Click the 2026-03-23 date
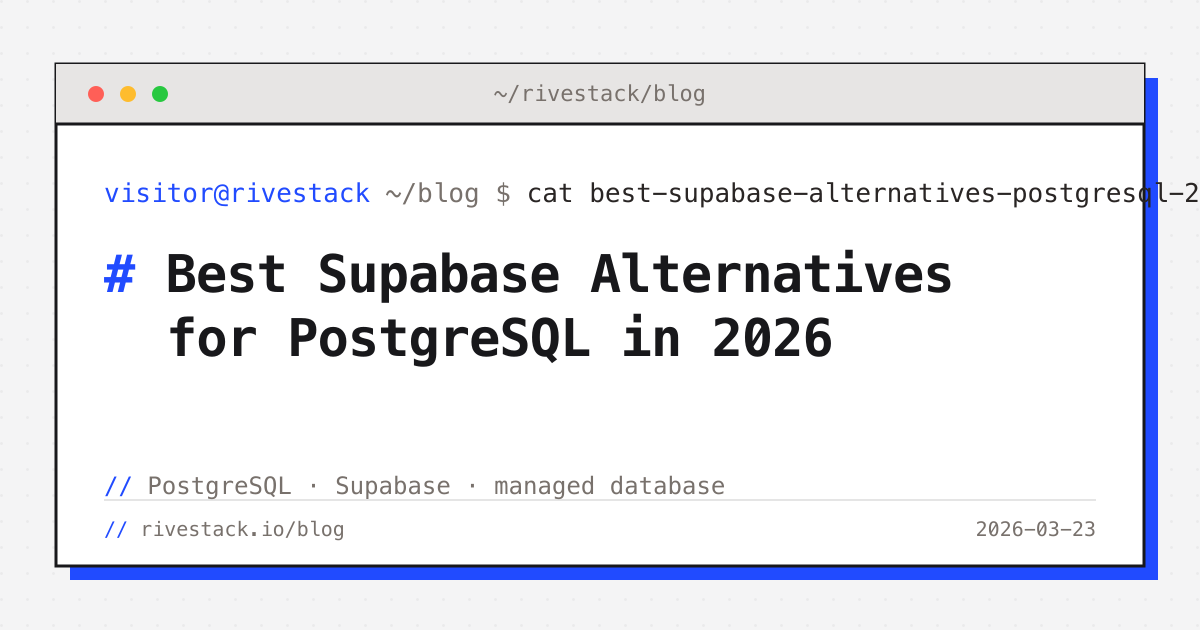Image resolution: width=1200 pixels, height=630 pixels. [x=1036, y=529]
